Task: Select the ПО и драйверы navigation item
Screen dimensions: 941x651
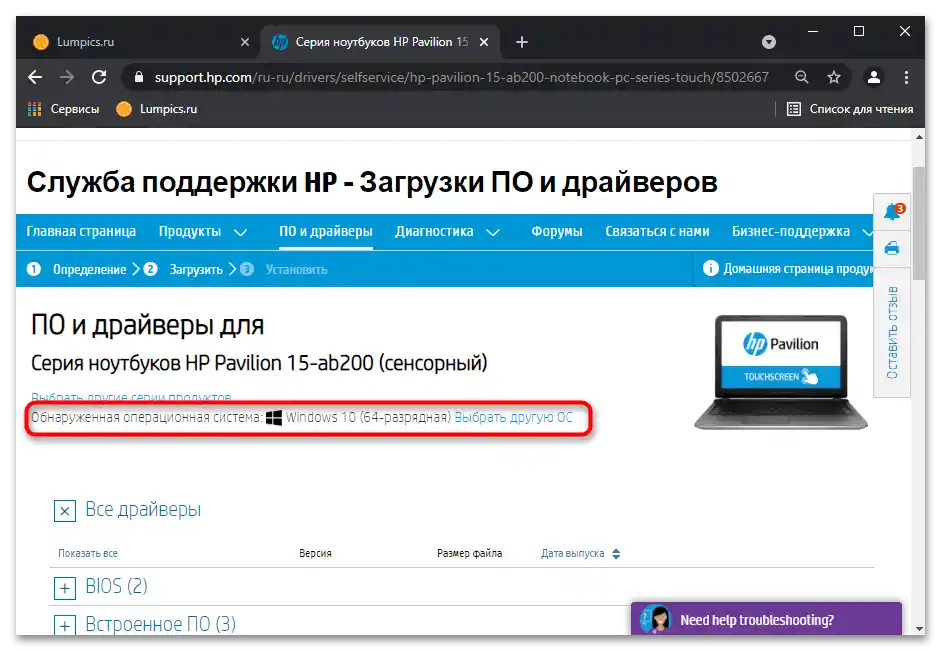Action: click(326, 232)
